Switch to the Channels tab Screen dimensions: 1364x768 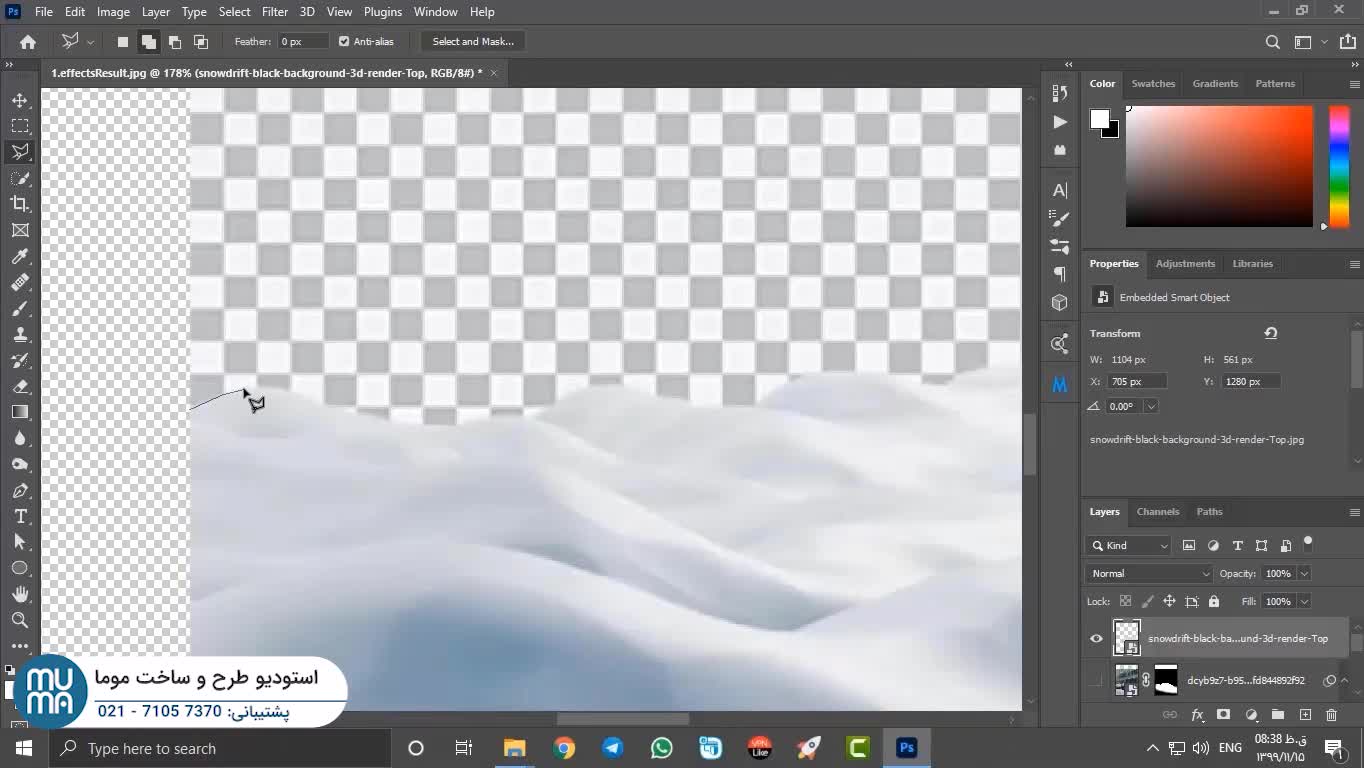pyautogui.click(x=1157, y=512)
